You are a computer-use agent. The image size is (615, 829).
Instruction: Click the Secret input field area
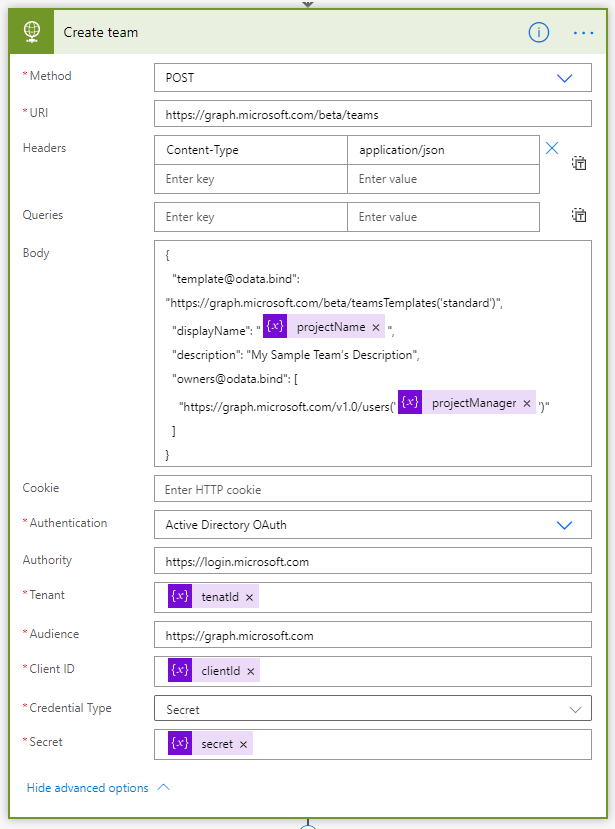click(373, 744)
